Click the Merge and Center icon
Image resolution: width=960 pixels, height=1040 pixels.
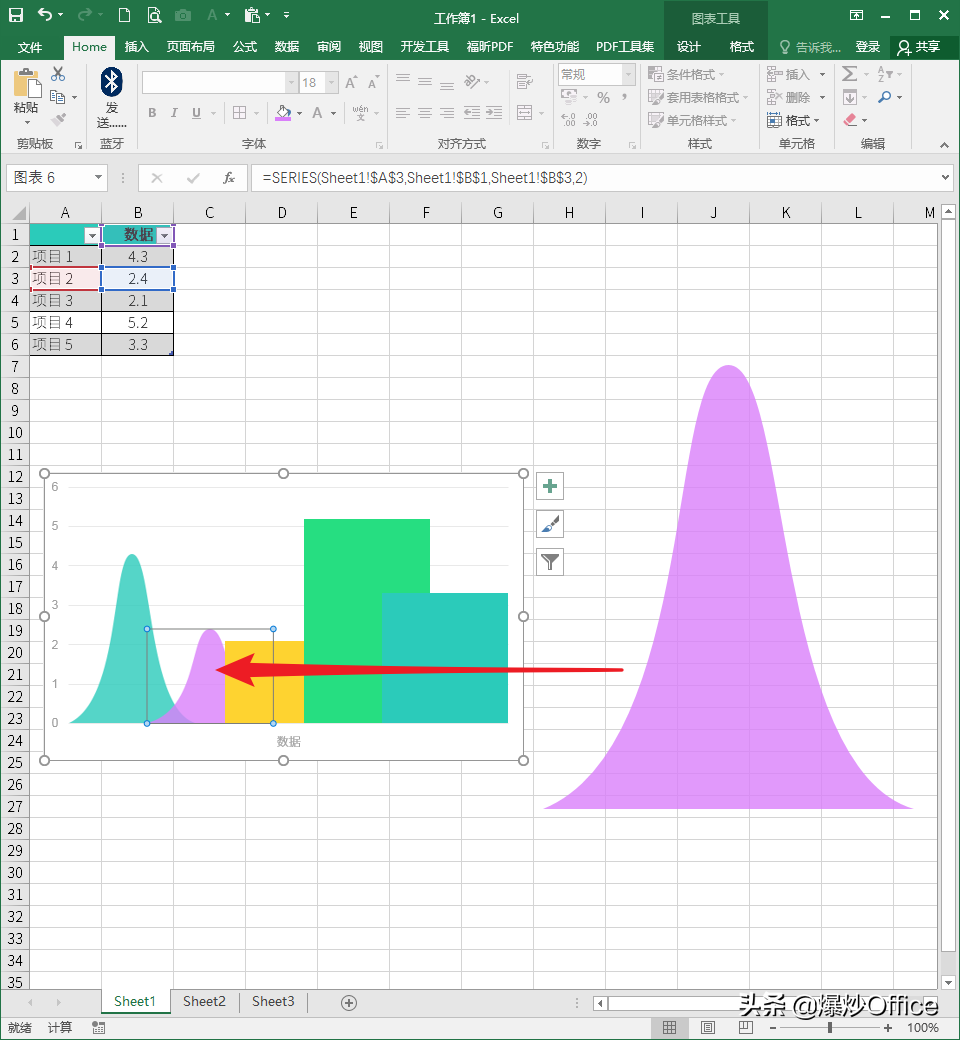[525, 113]
